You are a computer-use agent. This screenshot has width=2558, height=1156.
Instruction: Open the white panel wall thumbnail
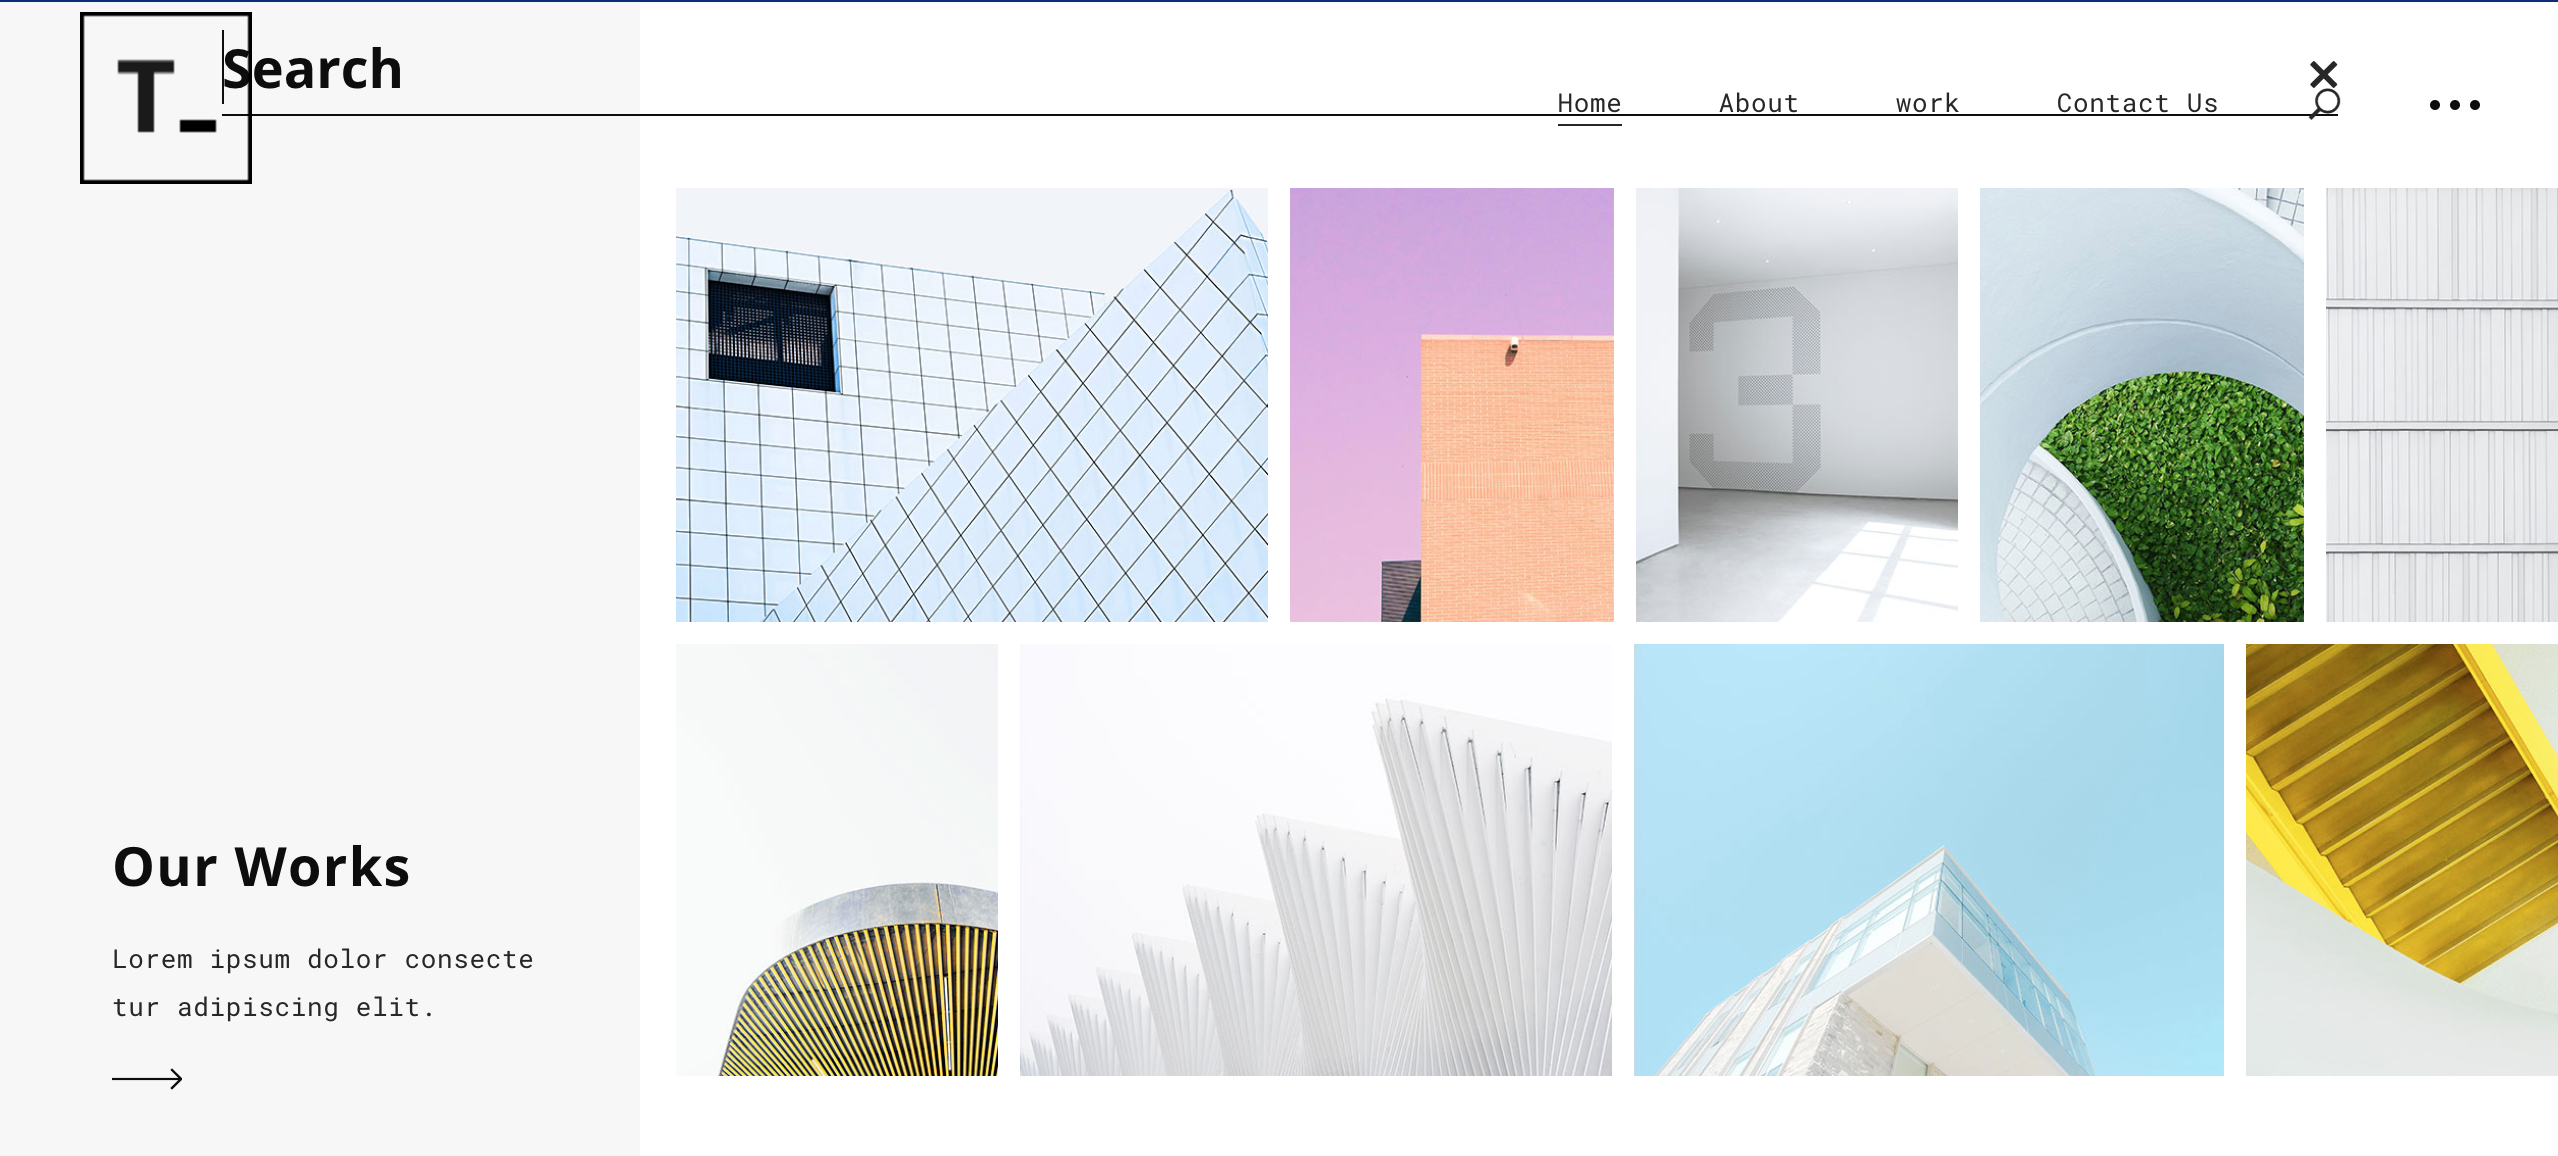click(2440, 404)
